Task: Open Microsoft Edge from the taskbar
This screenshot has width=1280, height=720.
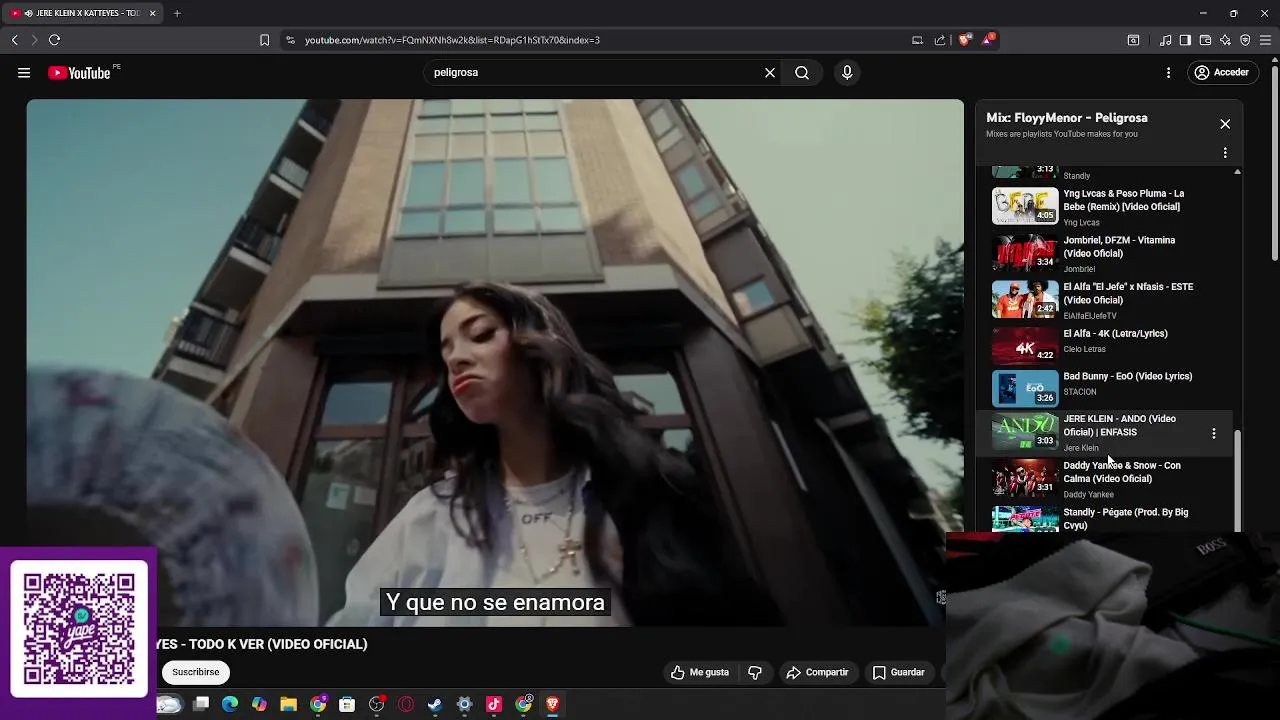Action: [x=230, y=704]
